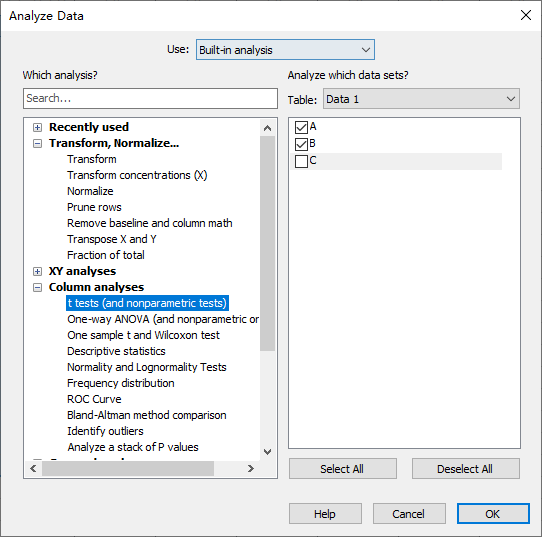Expand the XY analyses group
This screenshot has height=537, width=542.
37,271
